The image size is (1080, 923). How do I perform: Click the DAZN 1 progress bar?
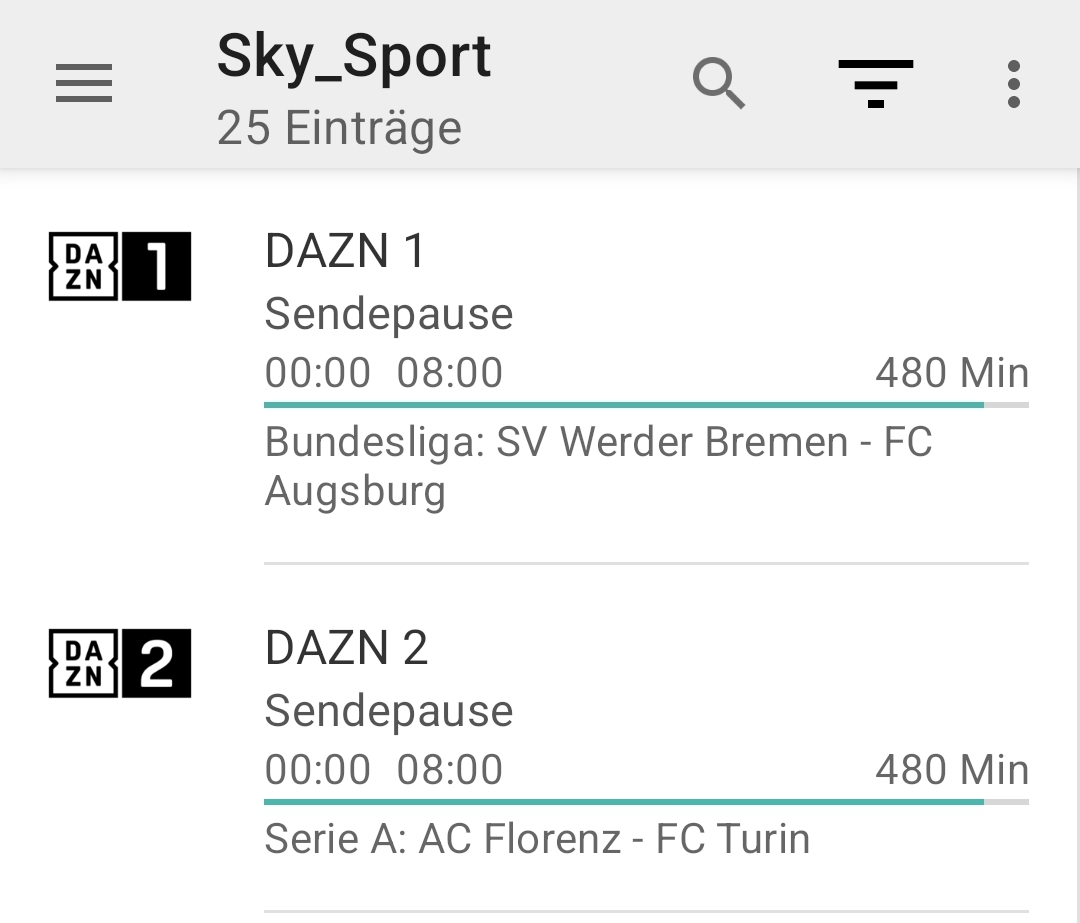point(646,405)
